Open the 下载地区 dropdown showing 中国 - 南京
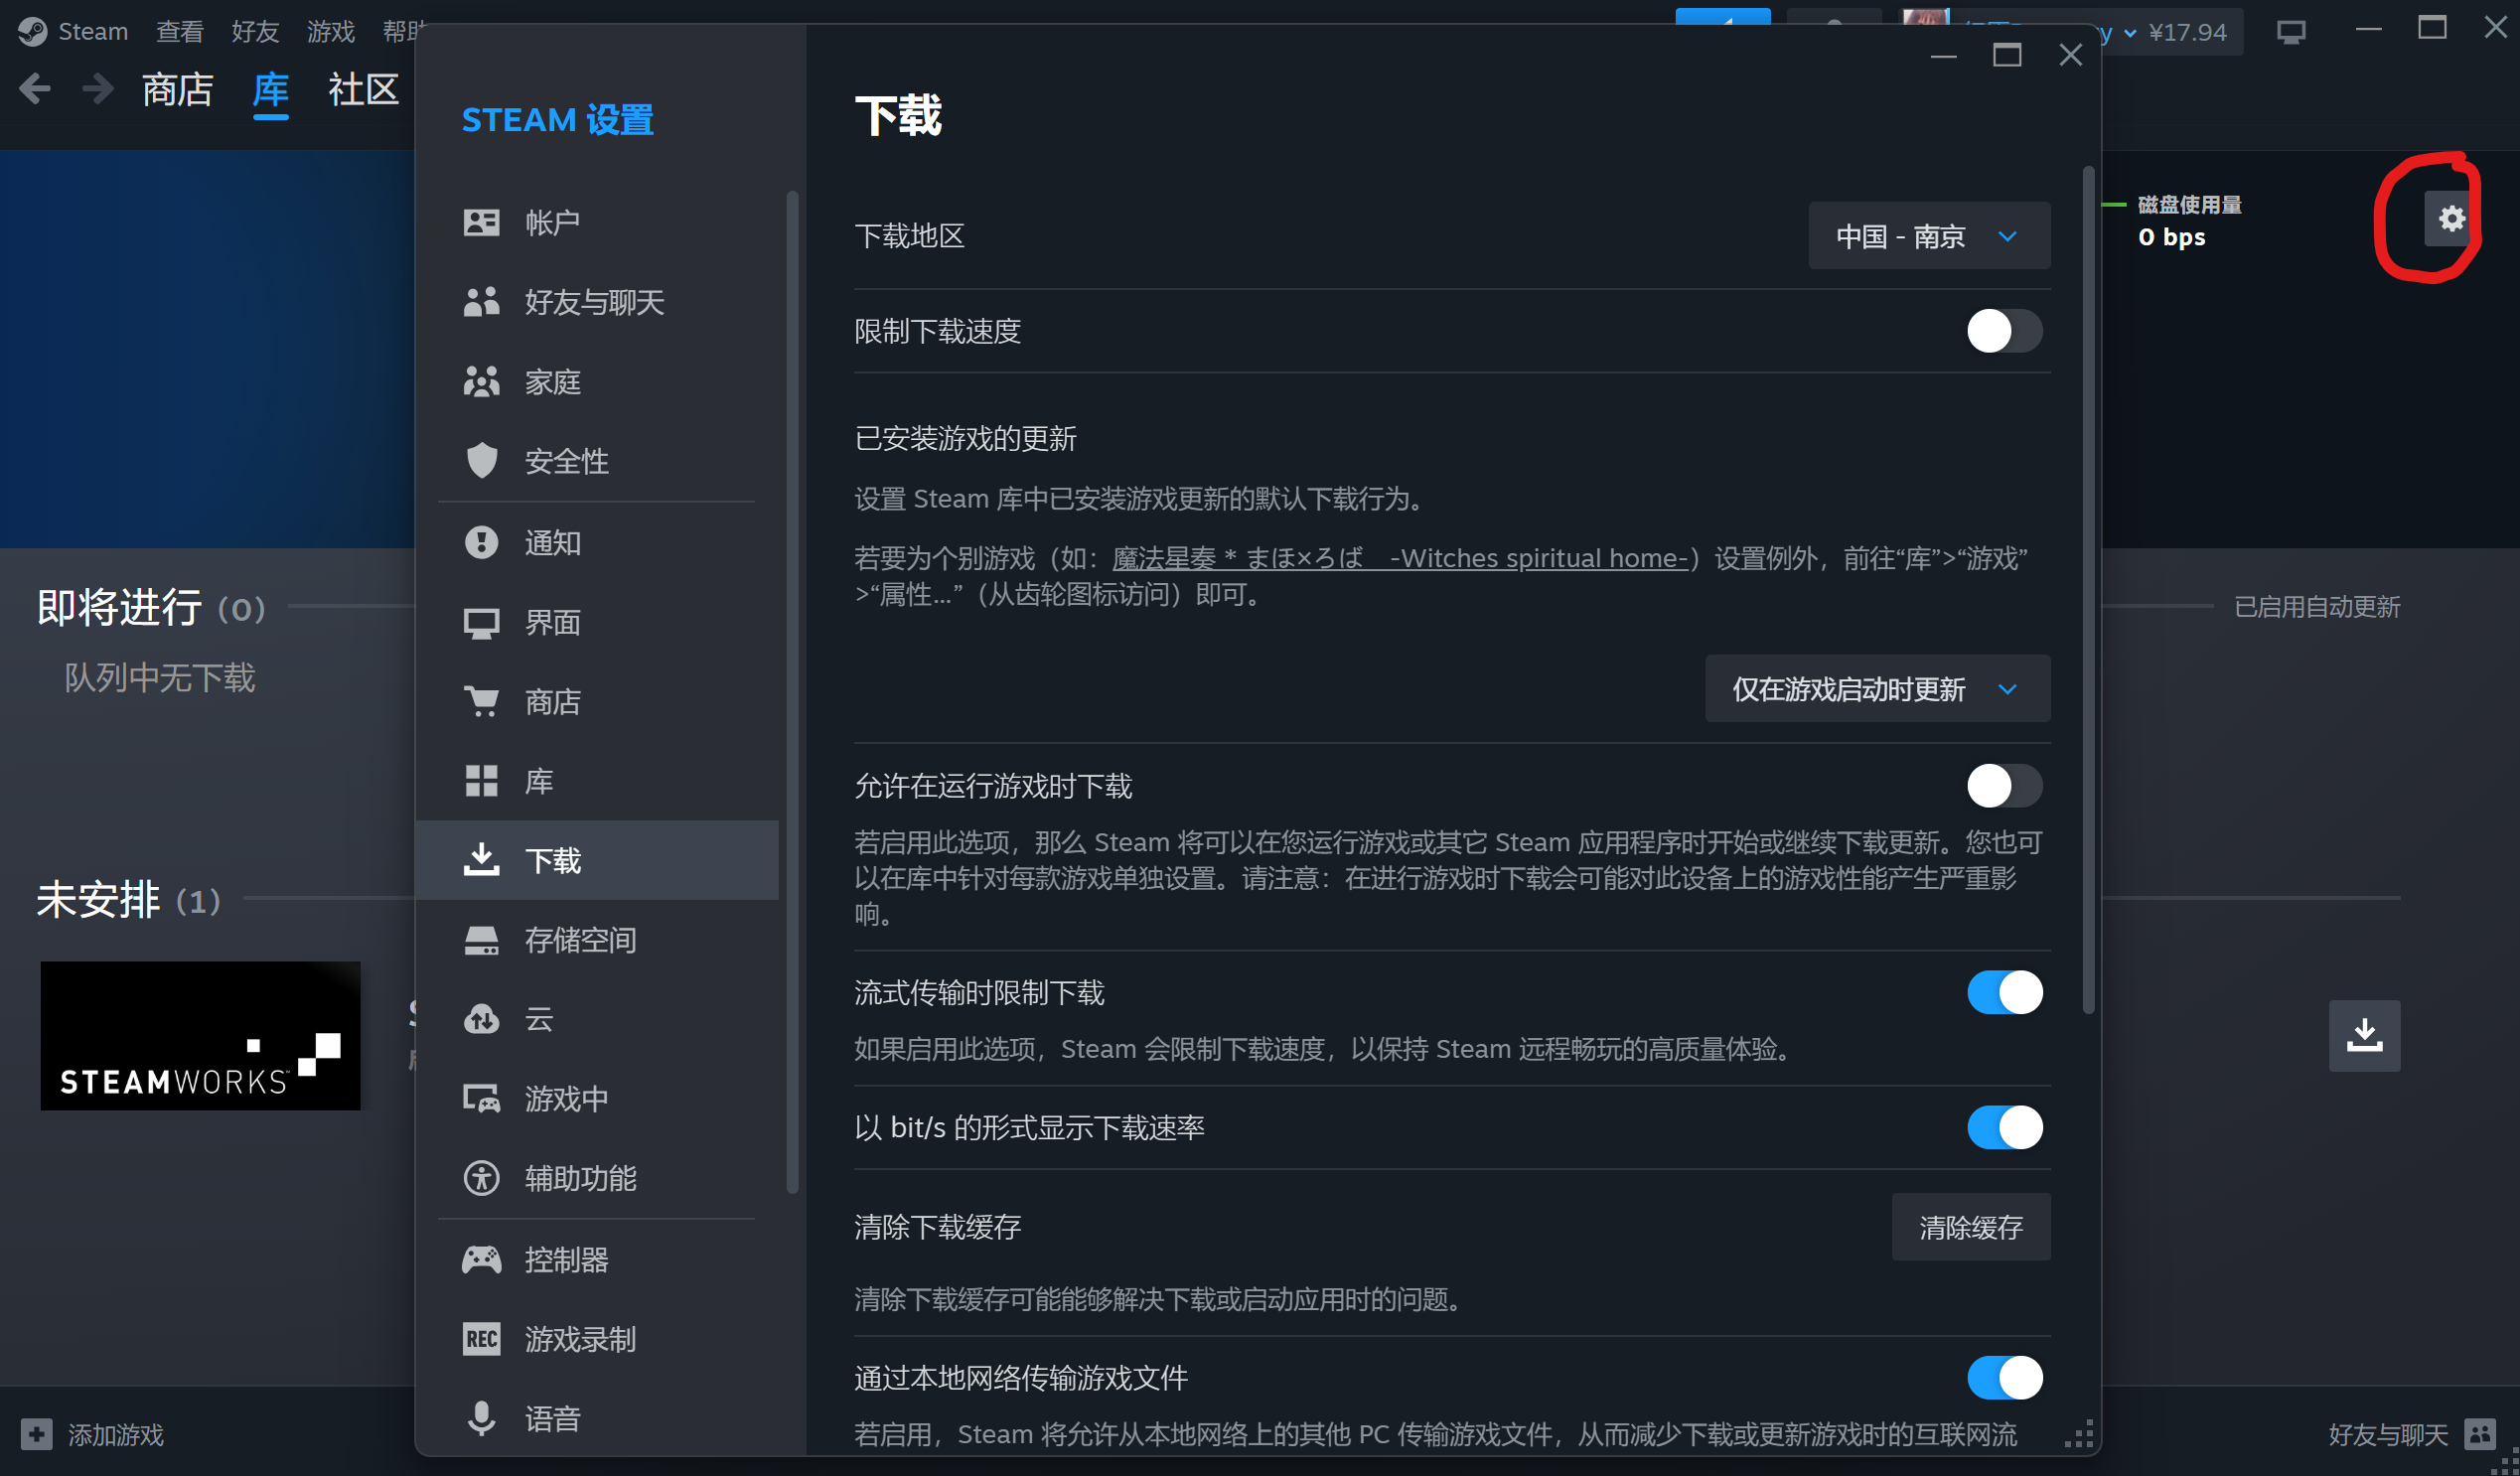Screen dimensions: 2520x1476 coord(1928,236)
